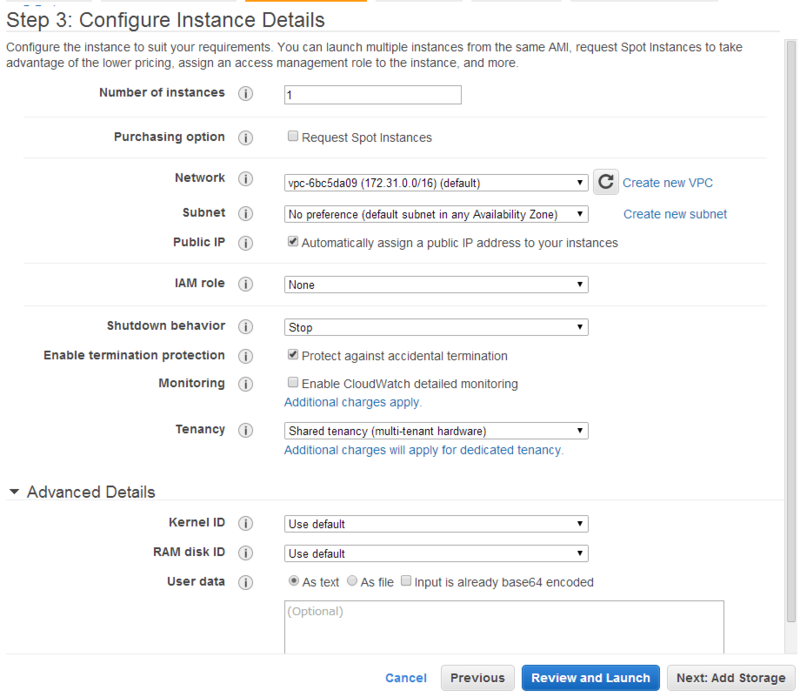Click the Number of instances input field

point(372,95)
